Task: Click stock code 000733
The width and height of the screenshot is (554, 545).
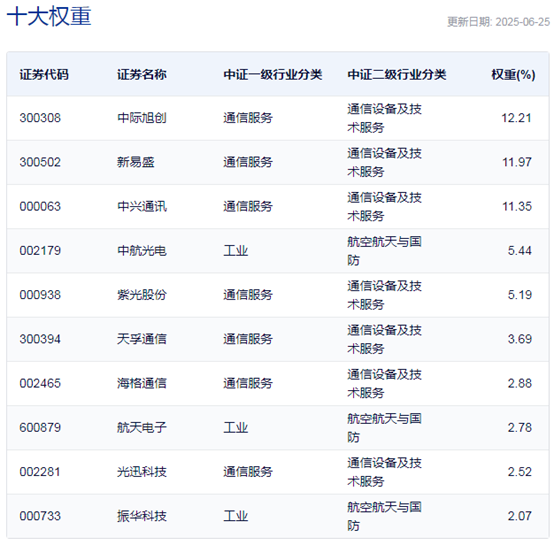Action: click(40, 516)
